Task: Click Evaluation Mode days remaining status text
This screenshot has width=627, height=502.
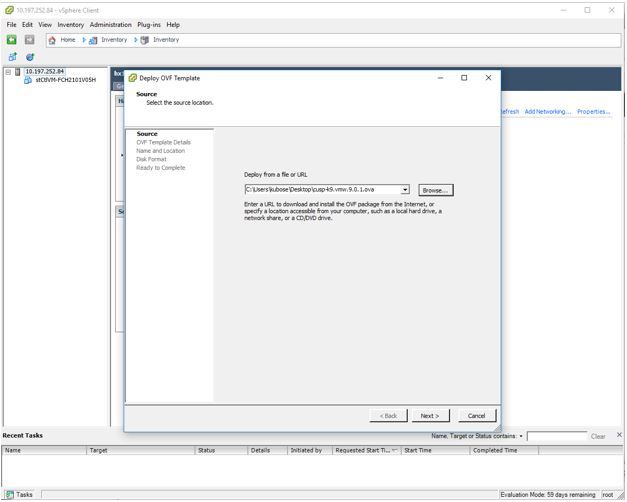Action: pyautogui.click(x=548, y=495)
